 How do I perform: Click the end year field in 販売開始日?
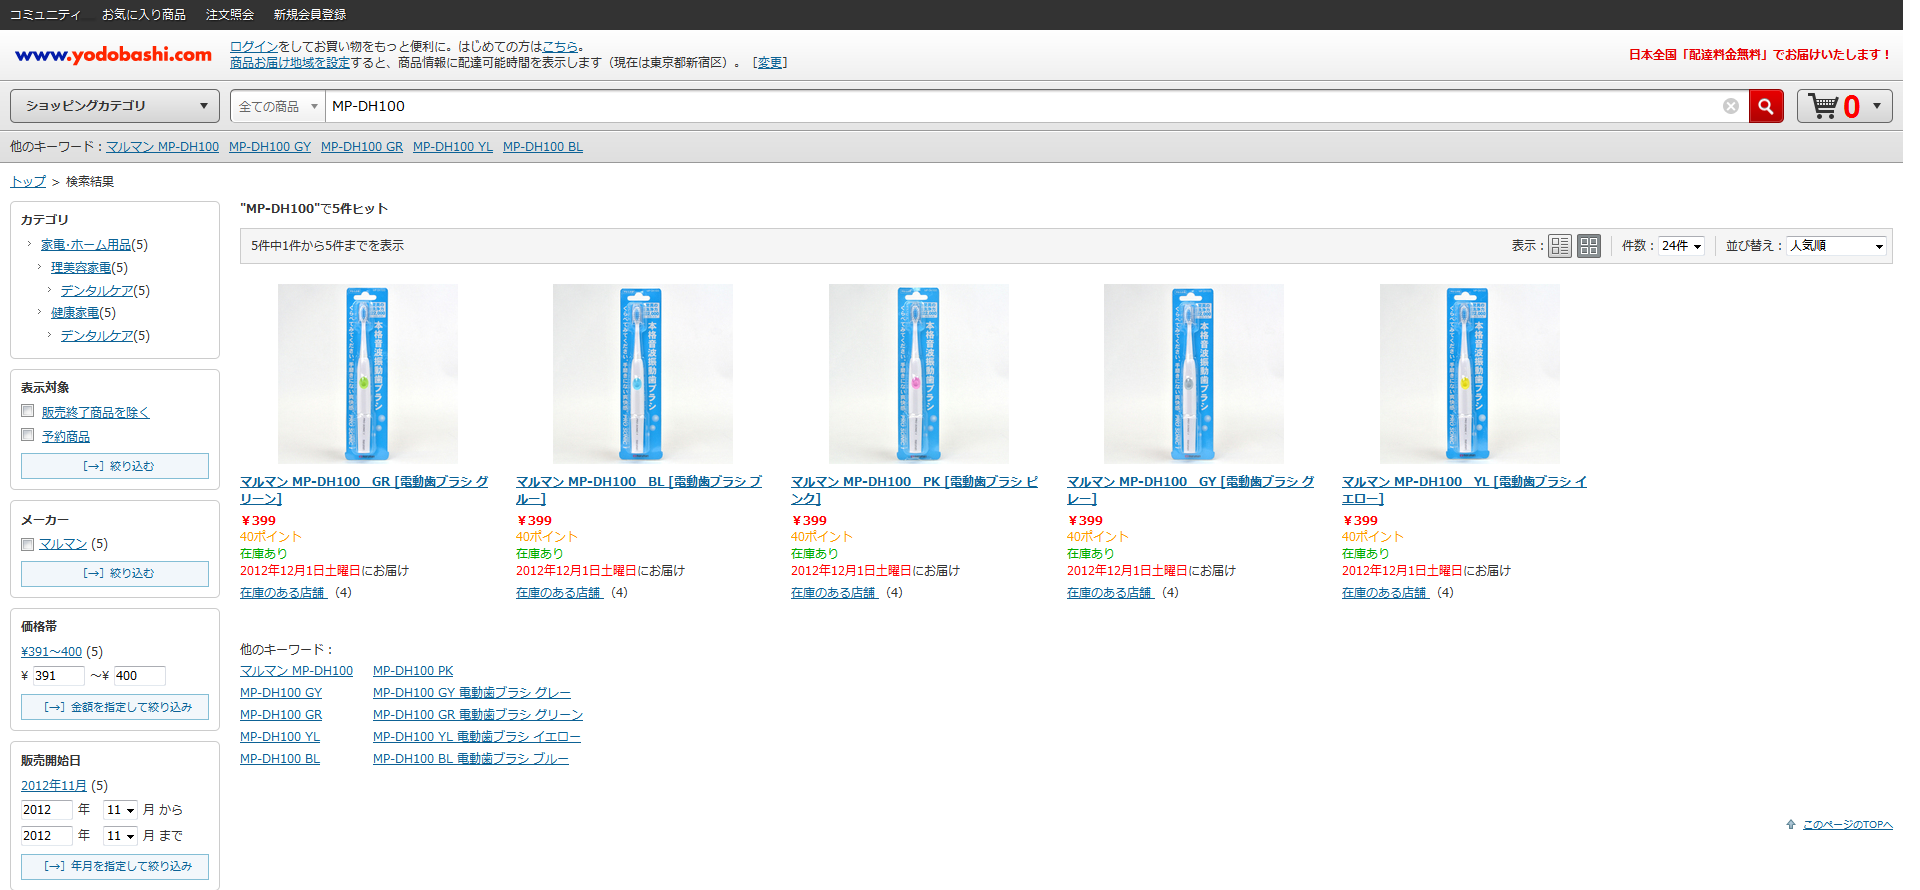click(47, 836)
